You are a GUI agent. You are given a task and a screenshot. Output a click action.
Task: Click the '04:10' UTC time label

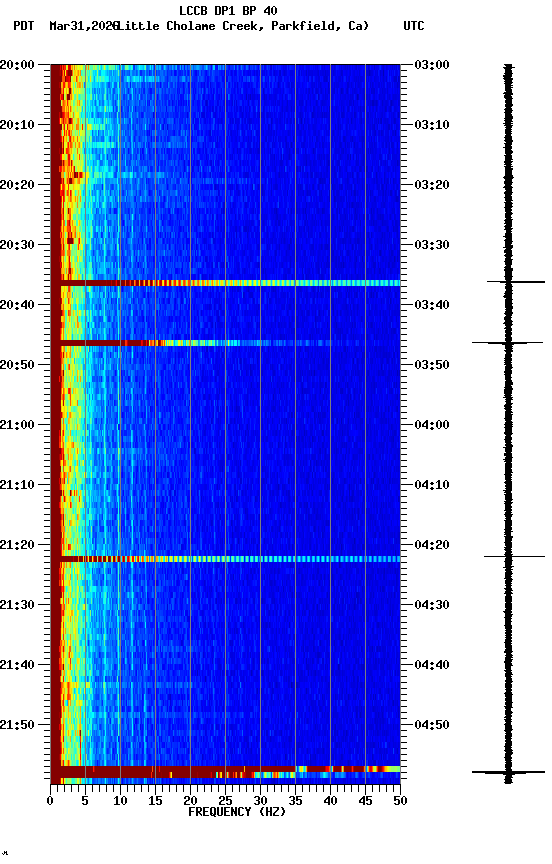pos(432,485)
